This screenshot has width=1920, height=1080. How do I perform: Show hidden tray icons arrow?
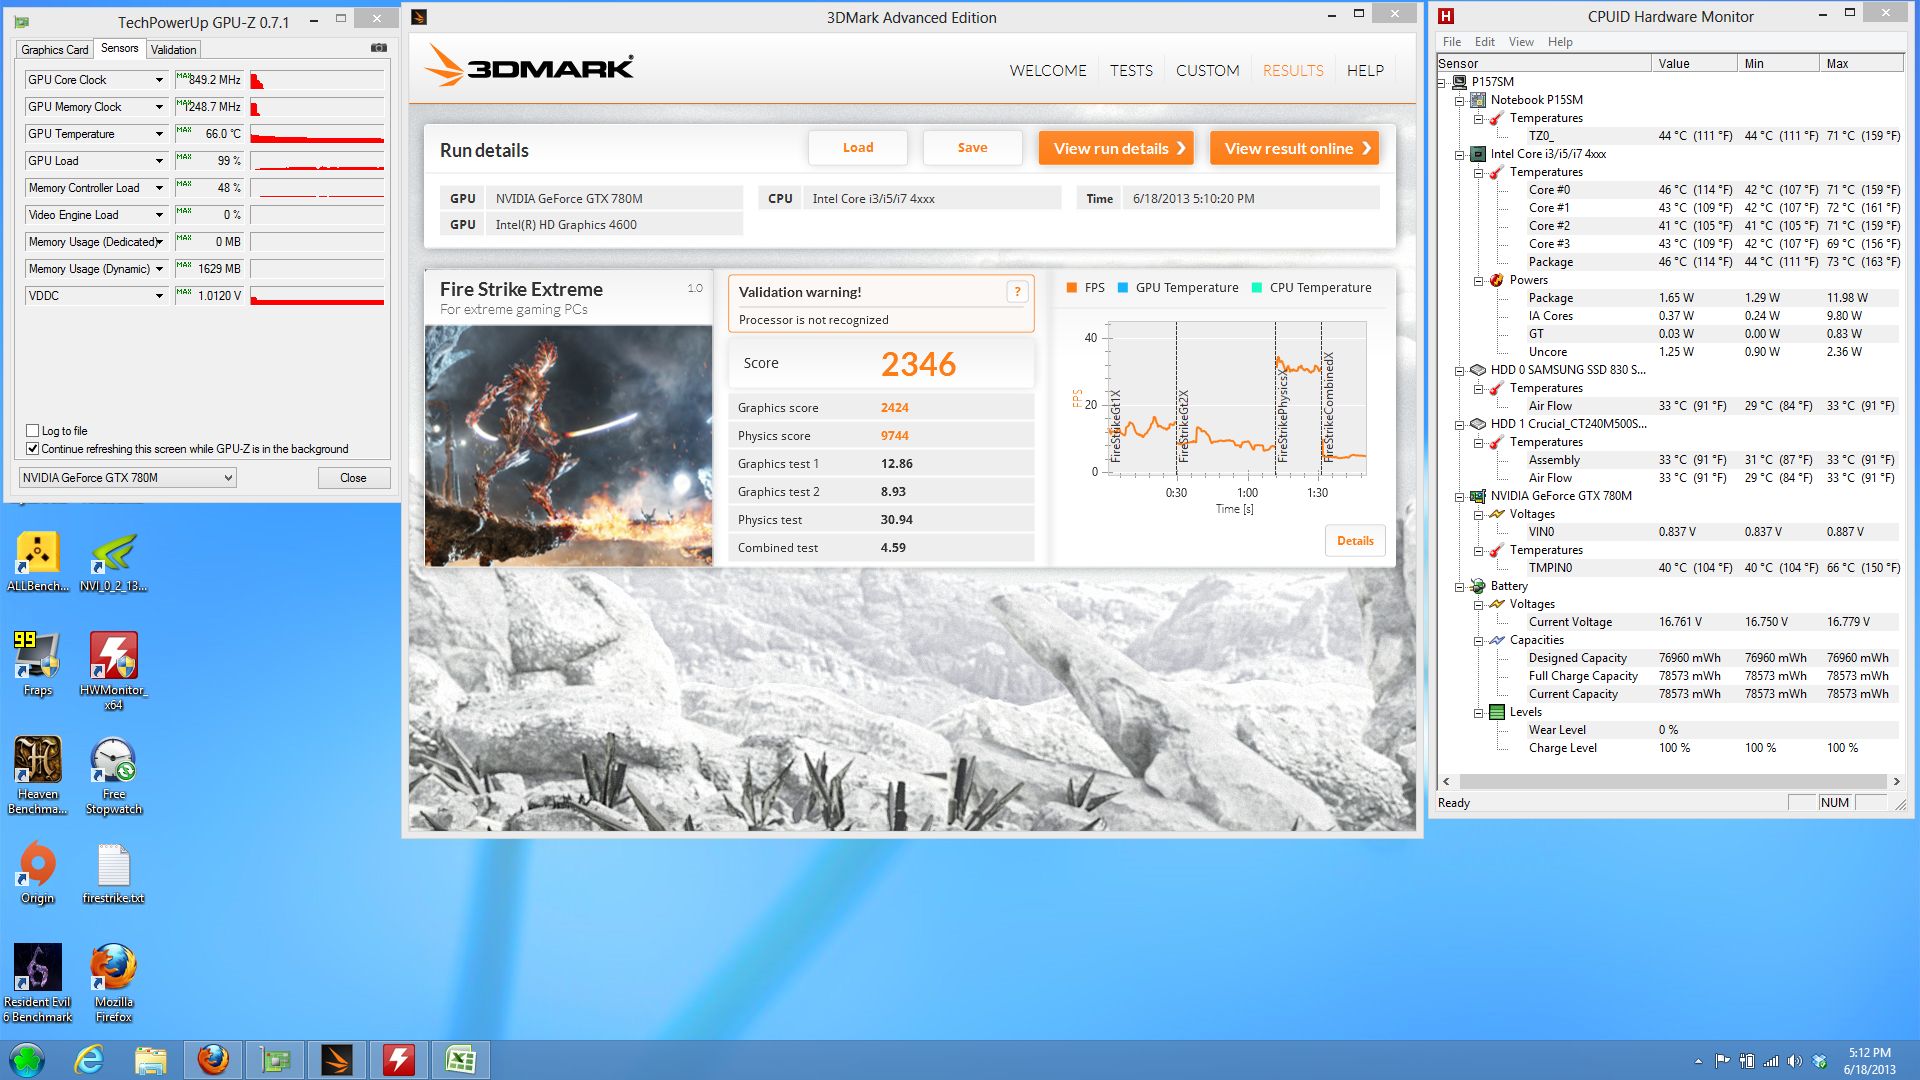1698,1061
